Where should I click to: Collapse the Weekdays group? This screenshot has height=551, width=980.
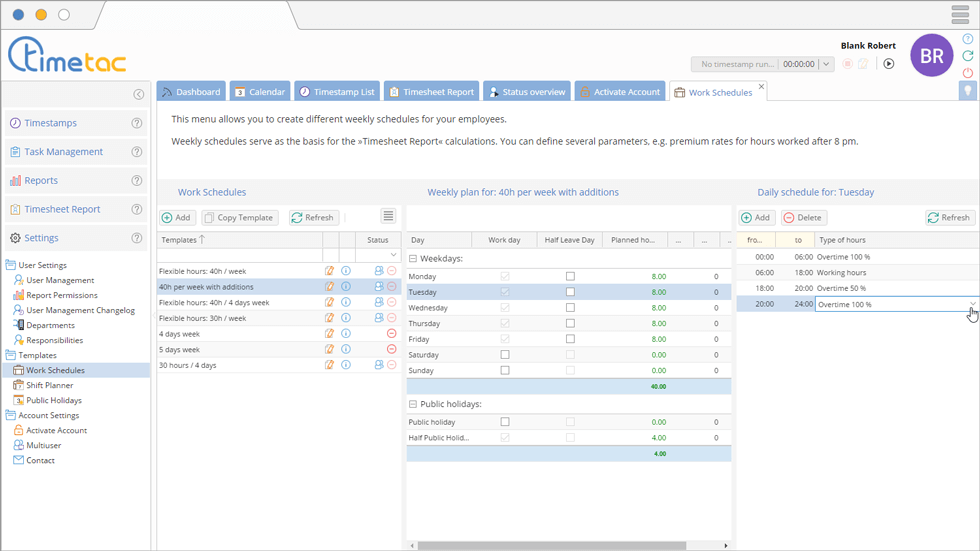(x=413, y=258)
